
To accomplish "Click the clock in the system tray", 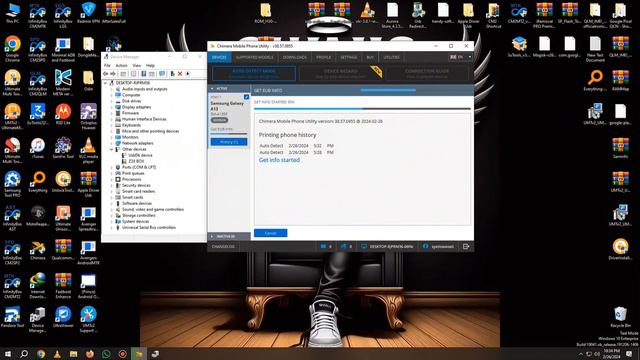I will pos(611,354).
